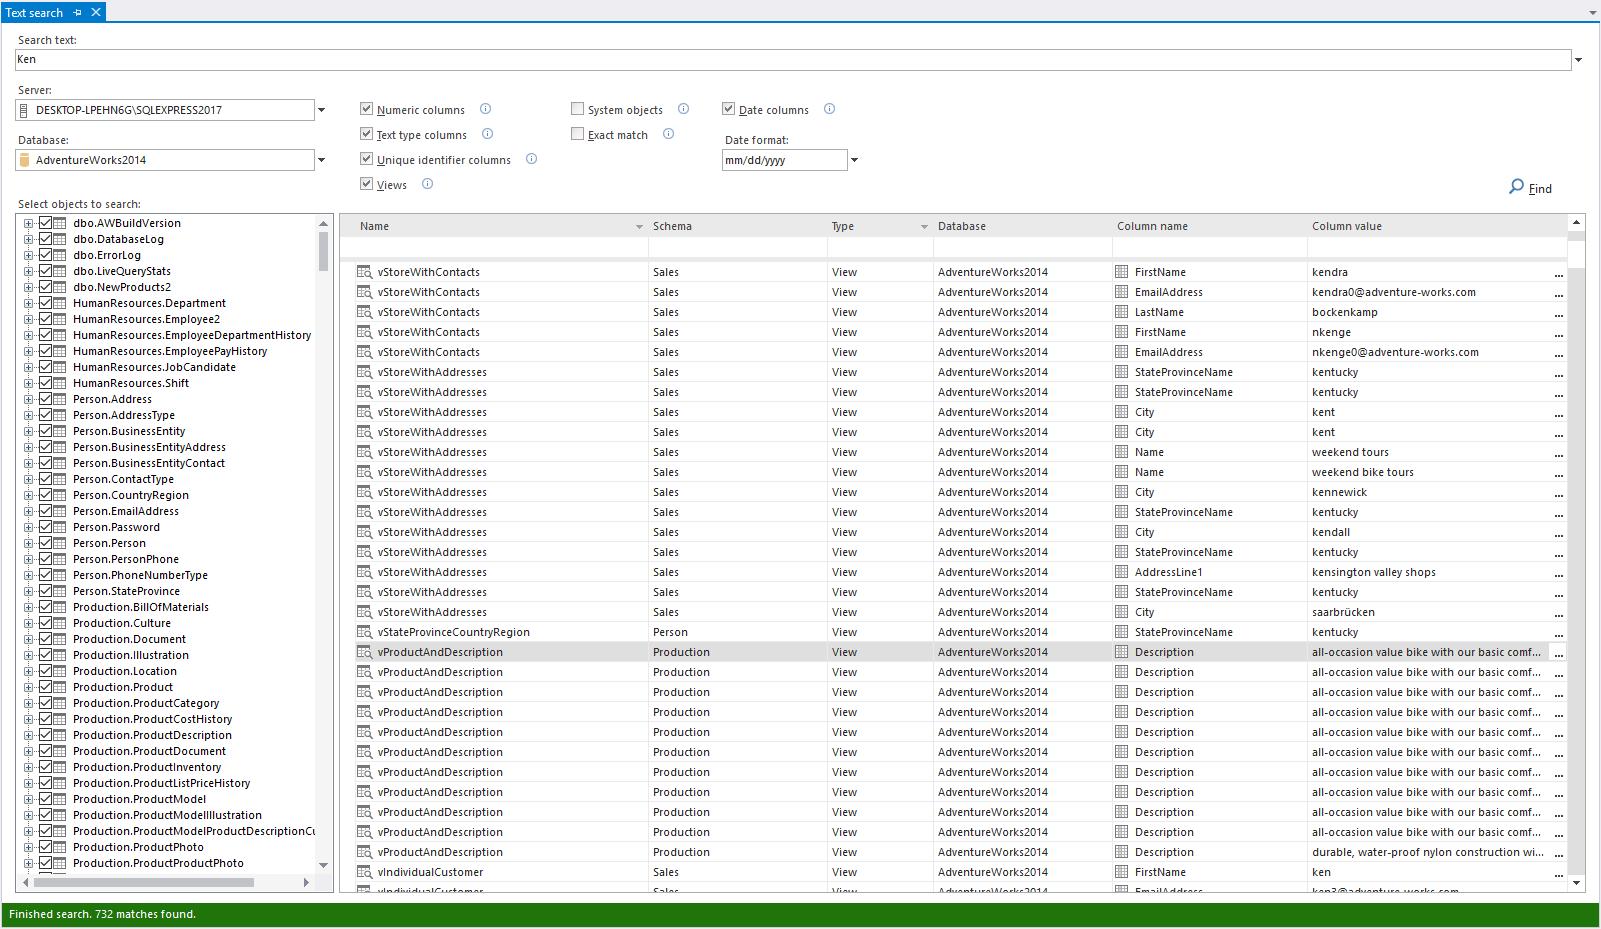Click the info icon beside Text type columns
The height and width of the screenshot is (929, 1601).
(487, 134)
